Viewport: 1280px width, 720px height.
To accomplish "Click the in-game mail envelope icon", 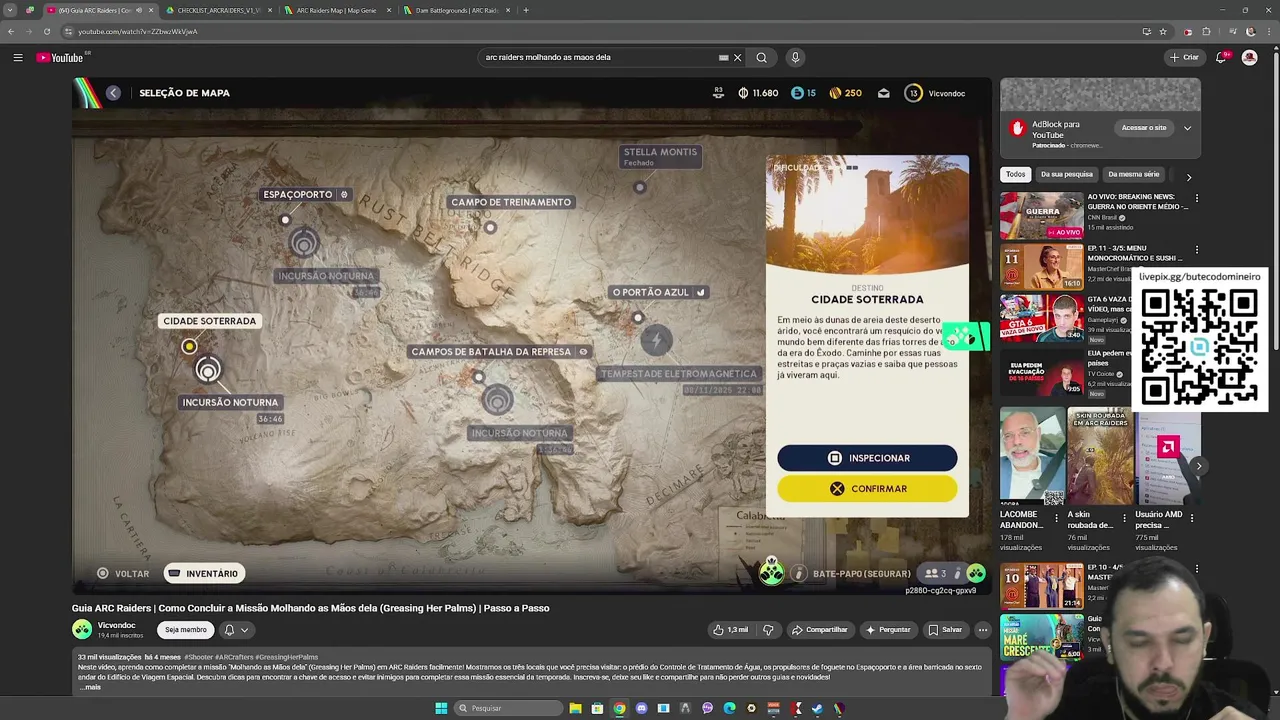I will coord(884,93).
